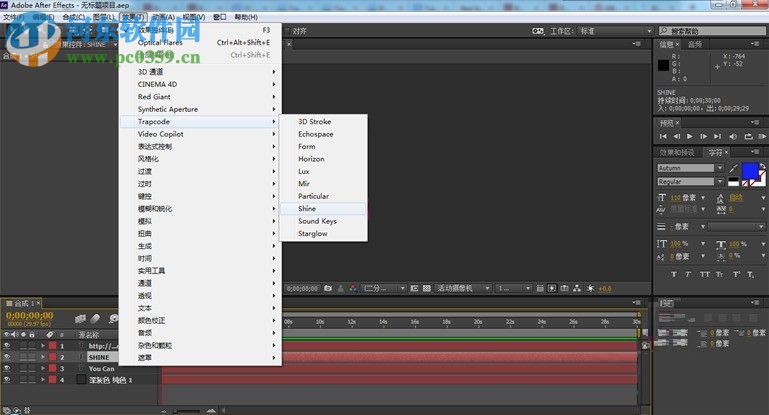
Task: Choose Starglow from Trapcode submenu
Action: [x=323, y=233]
